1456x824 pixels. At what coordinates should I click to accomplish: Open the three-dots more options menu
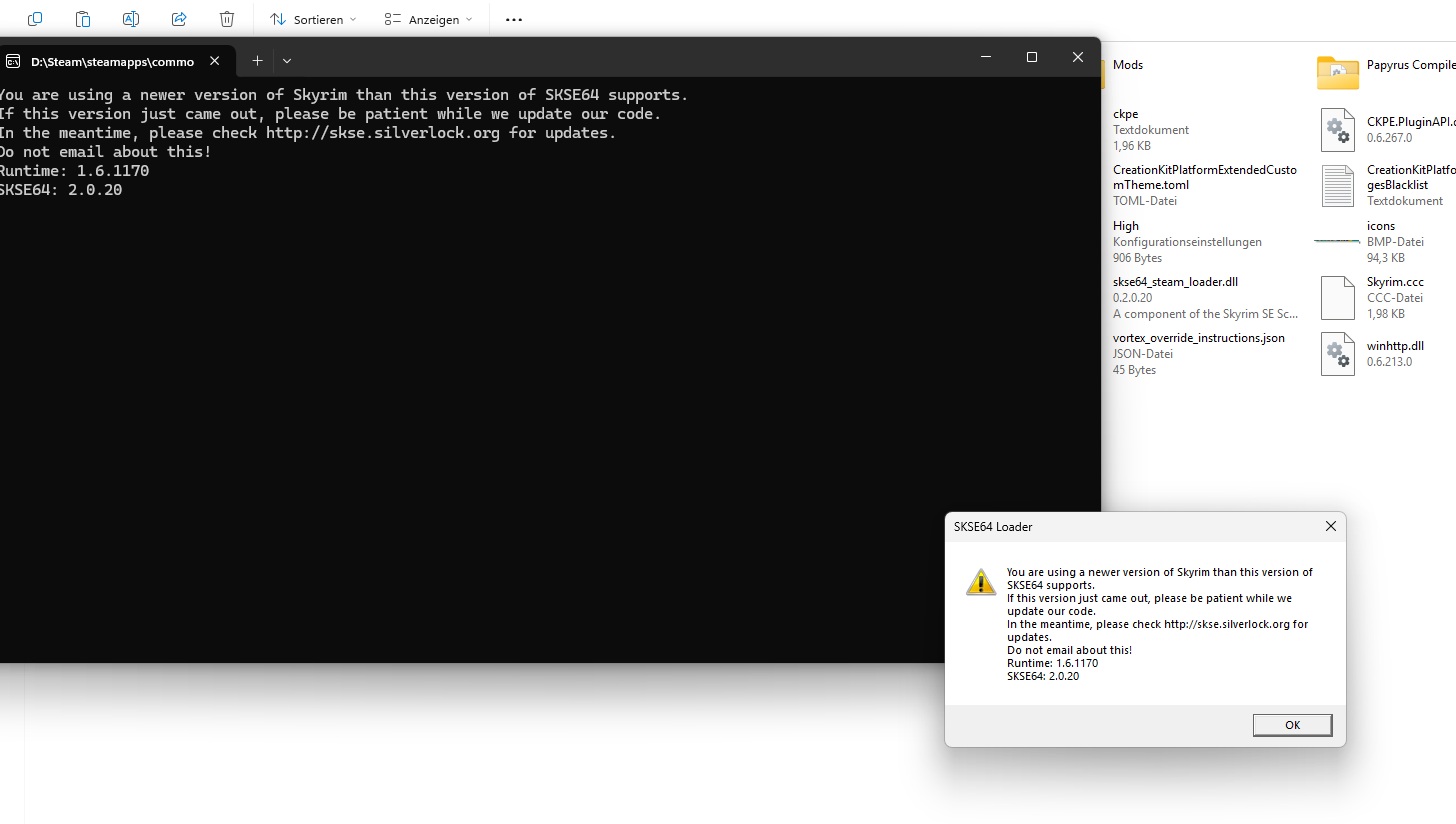pyautogui.click(x=514, y=20)
